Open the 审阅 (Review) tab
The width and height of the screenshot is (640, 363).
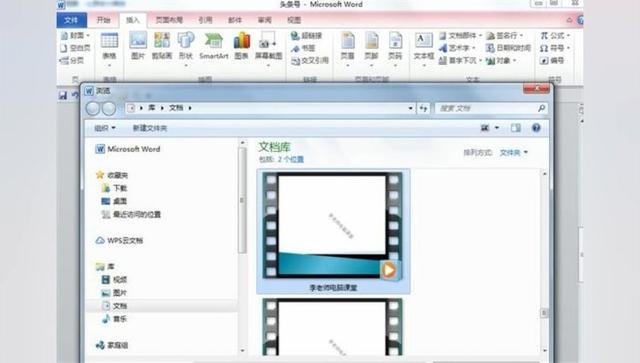(264, 20)
